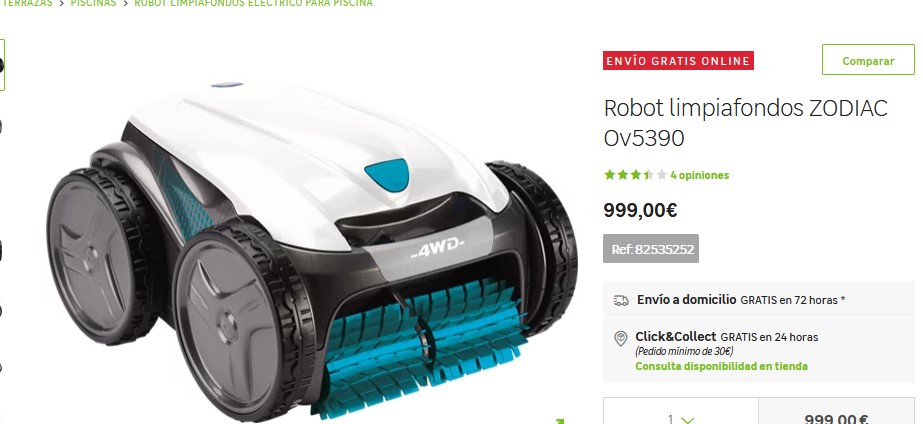Click the green quantity dropdown arrow
The width and height of the screenshot is (923, 424).
point(688,420)
